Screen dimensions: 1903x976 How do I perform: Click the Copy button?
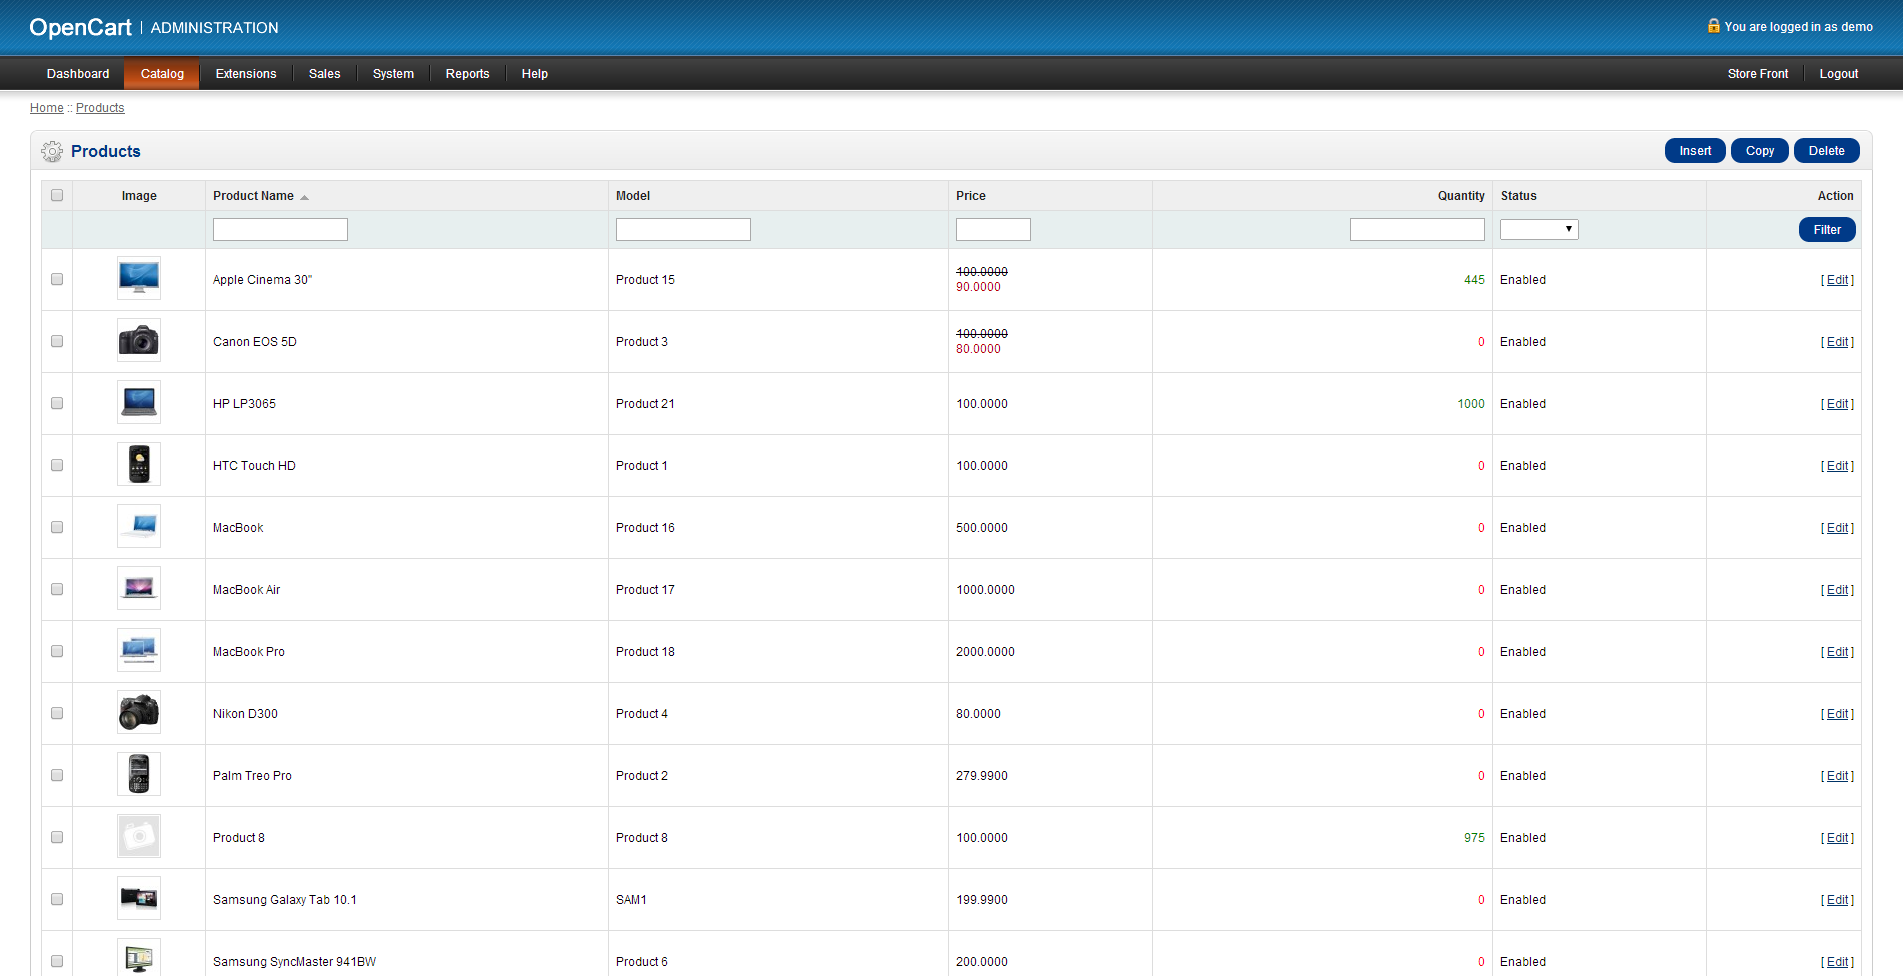point(1760,151)
